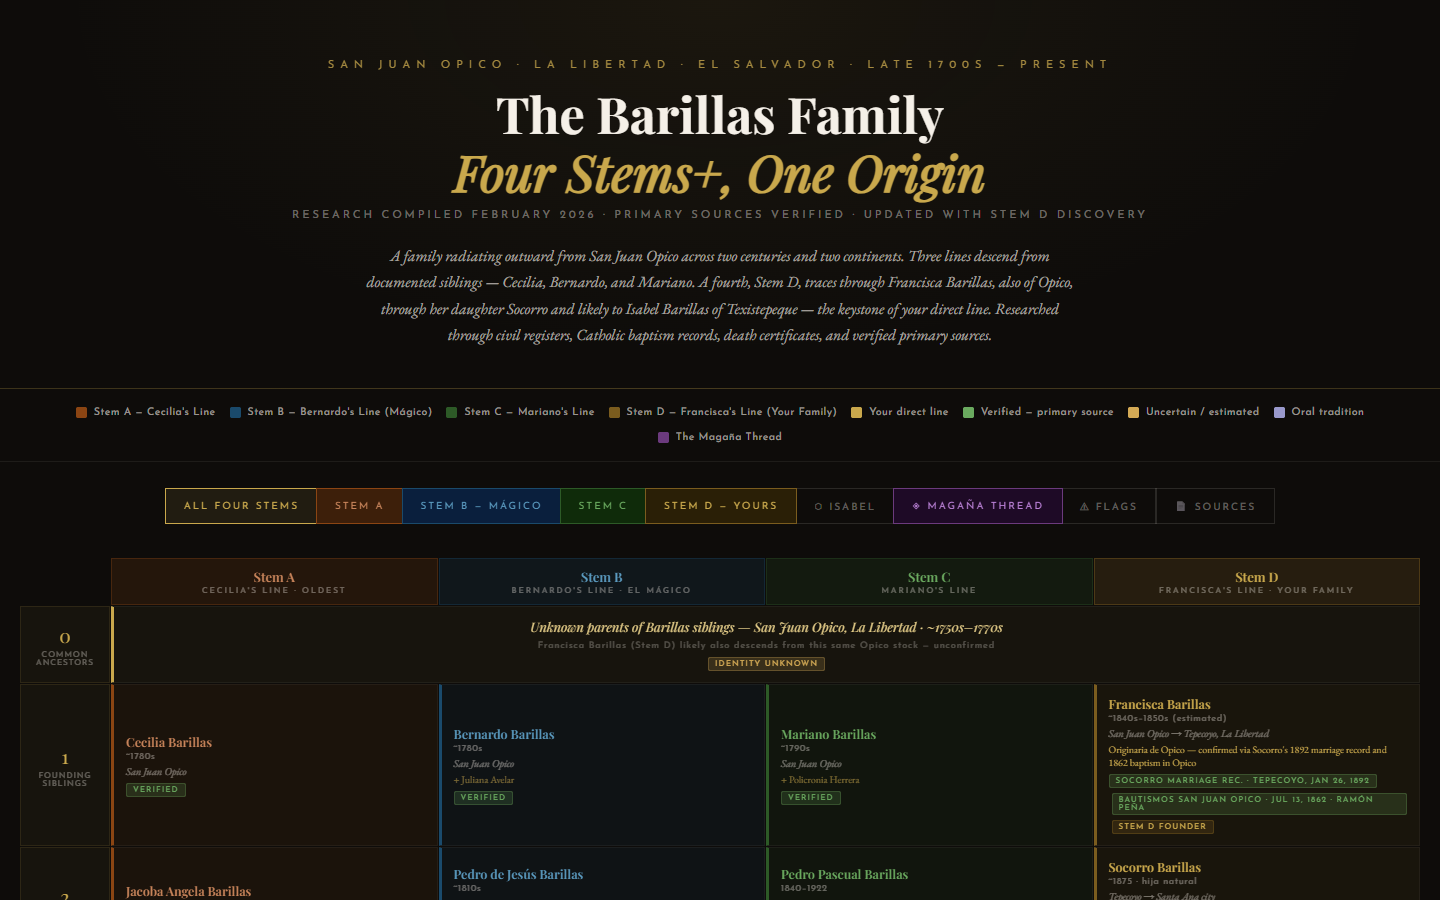1440x900 pixels.
Task: Click the document icon on the SOURCES button
Action: tap(1183, 506)
